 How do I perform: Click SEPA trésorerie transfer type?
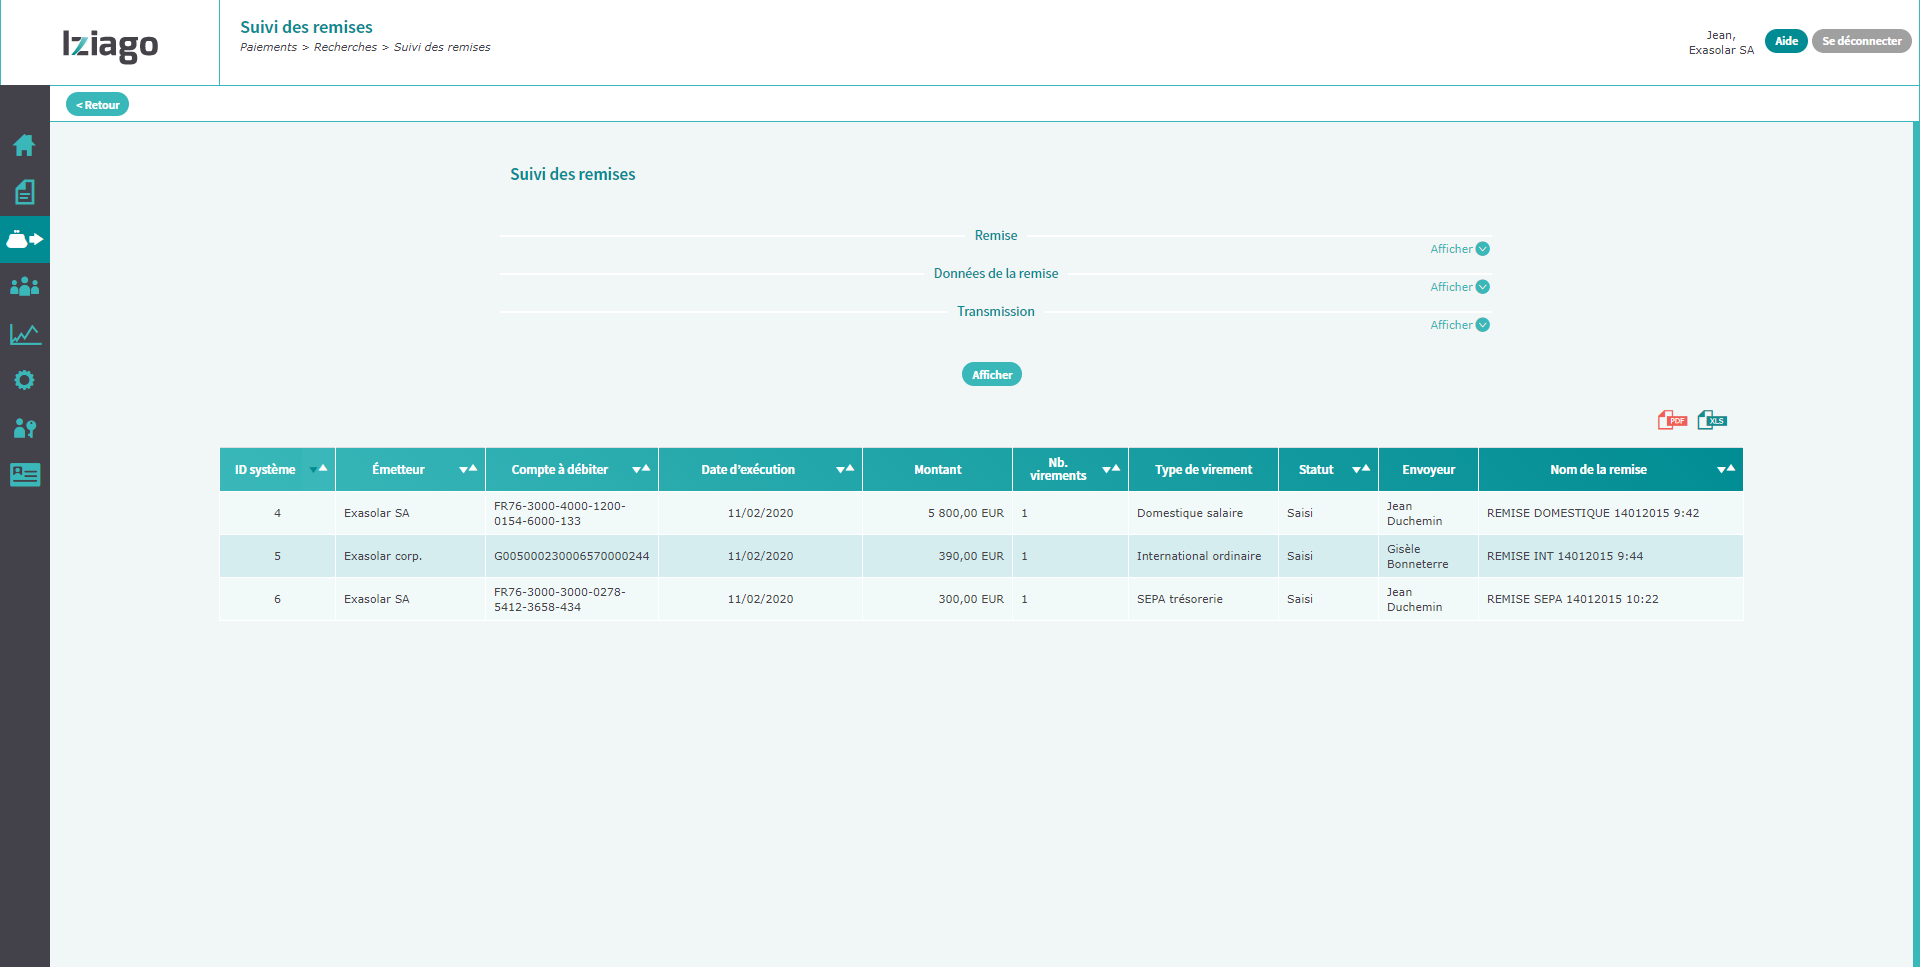[x=1180, y=599]
